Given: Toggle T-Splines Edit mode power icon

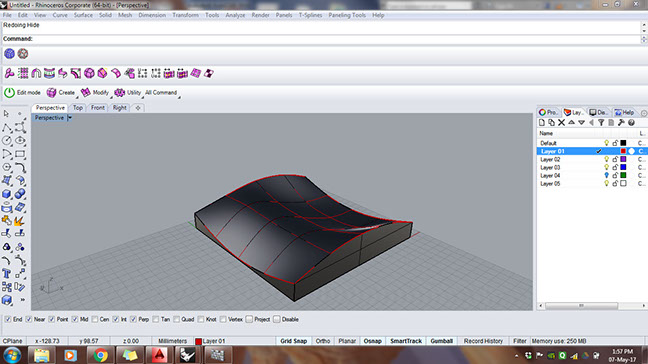Looking at the screenshot, I should coord(9,93).
